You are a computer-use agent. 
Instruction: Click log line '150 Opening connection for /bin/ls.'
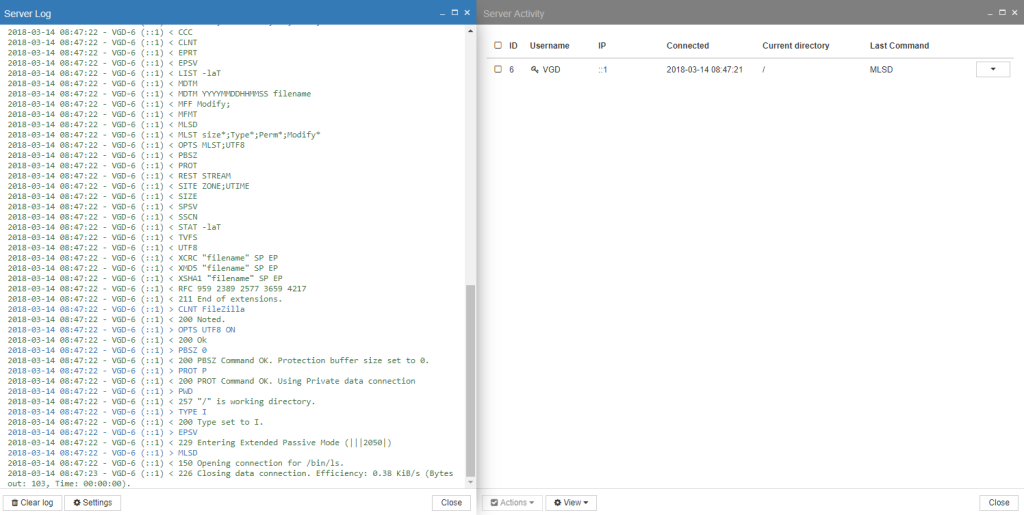tap(176, 463)
